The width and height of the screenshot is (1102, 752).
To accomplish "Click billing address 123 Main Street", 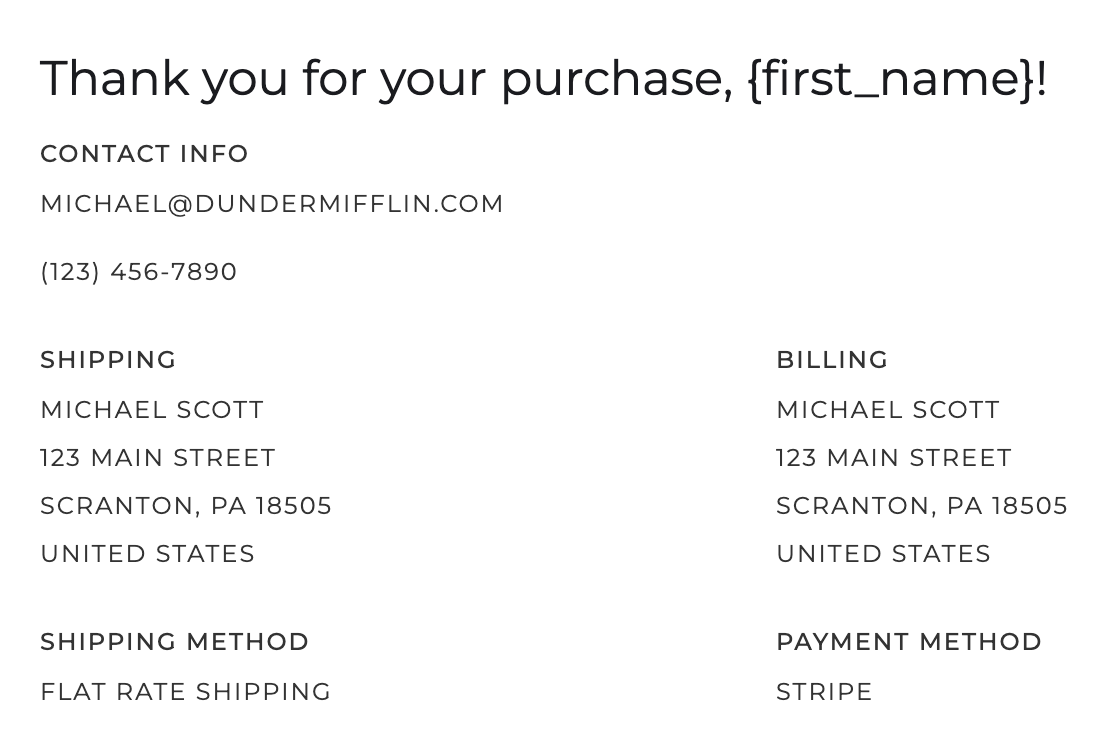I will point(893,458).
